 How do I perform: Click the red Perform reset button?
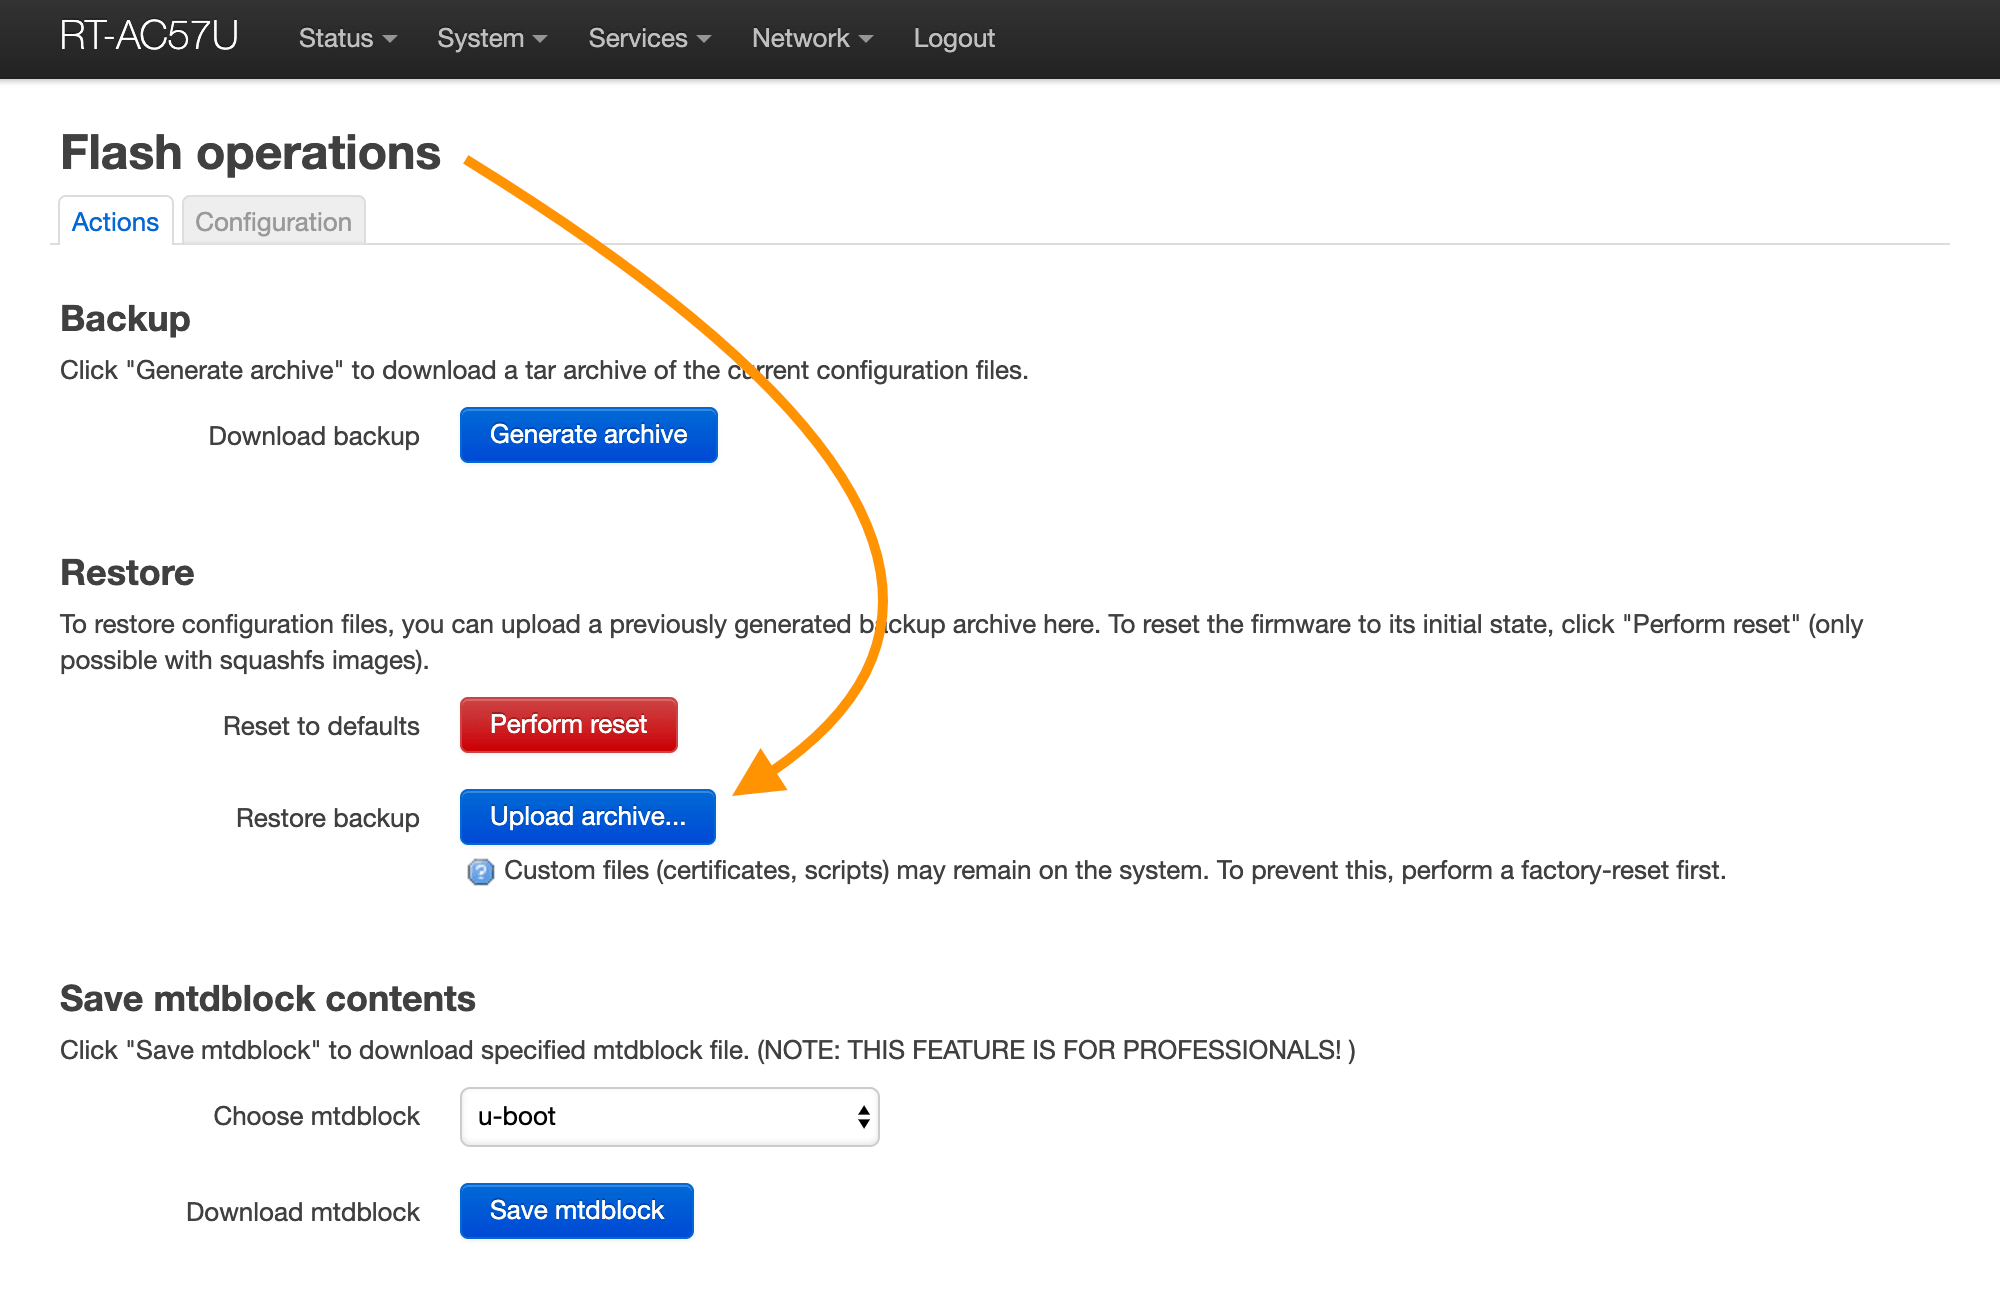tap(568, 725)
